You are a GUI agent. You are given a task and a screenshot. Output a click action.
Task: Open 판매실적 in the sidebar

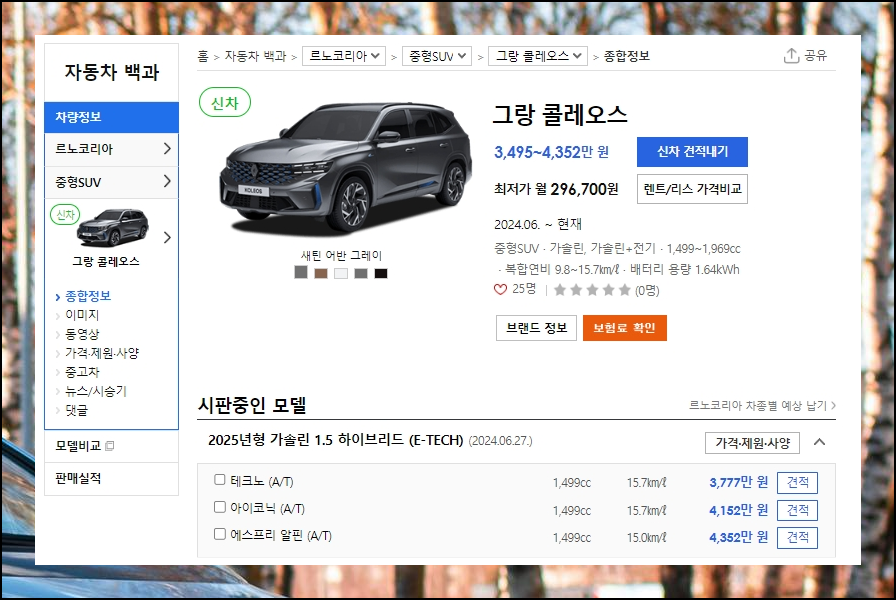78,478
